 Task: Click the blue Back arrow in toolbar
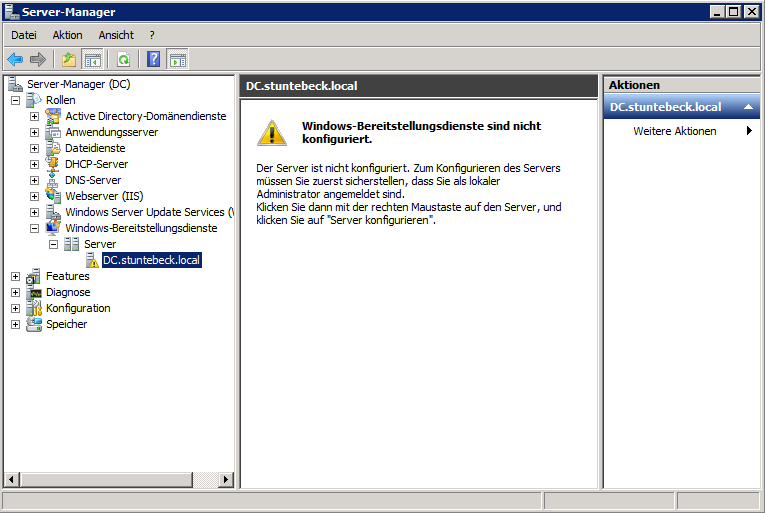pos(15,60)
